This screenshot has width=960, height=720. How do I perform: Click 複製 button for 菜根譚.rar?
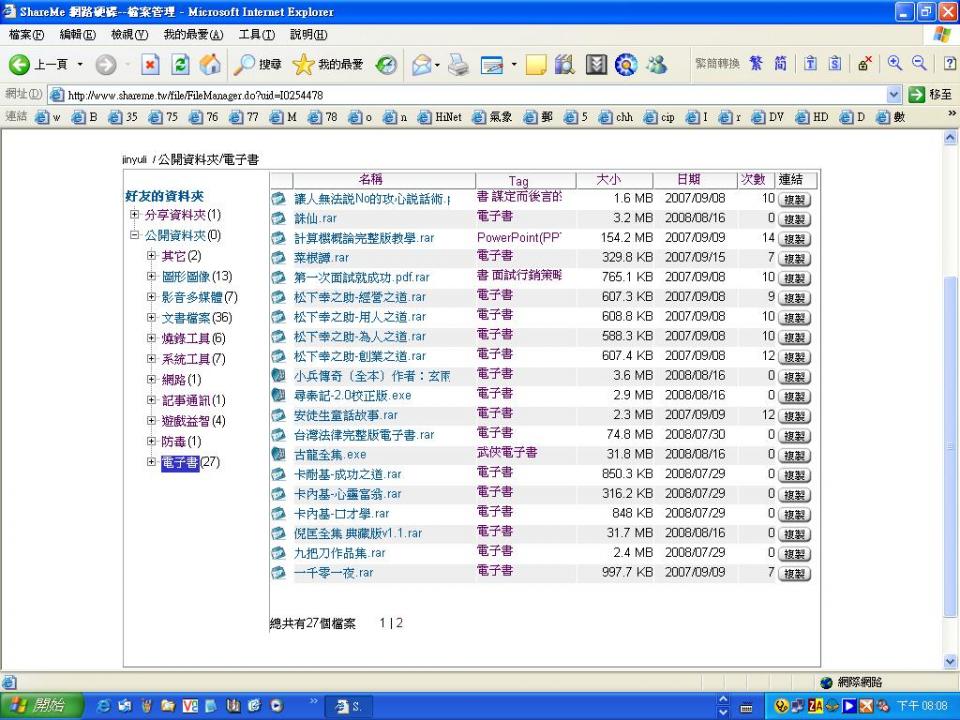794,258
